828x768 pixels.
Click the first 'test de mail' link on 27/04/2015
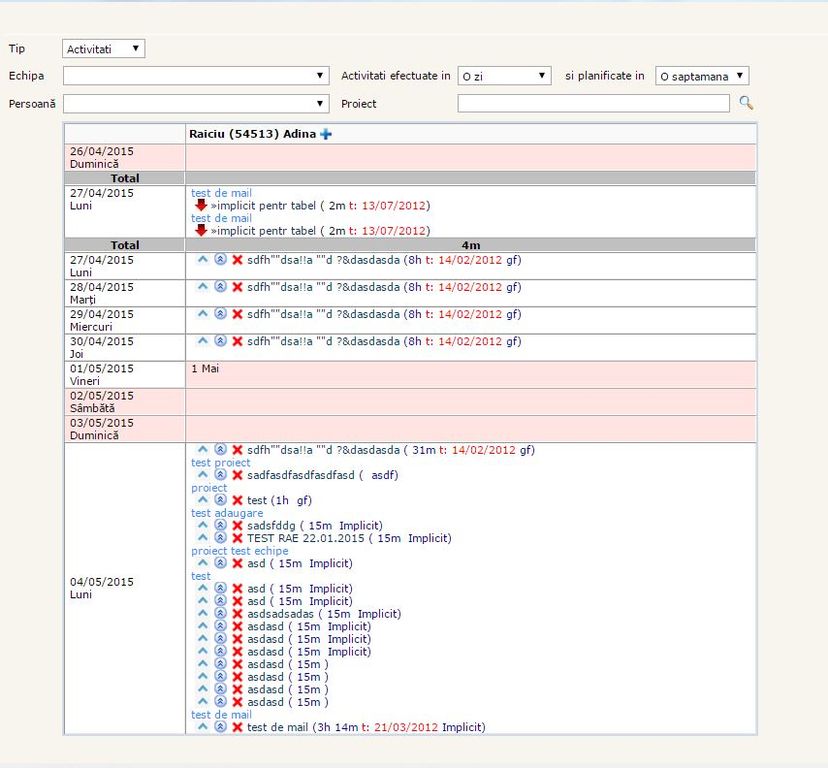point(221,193)
